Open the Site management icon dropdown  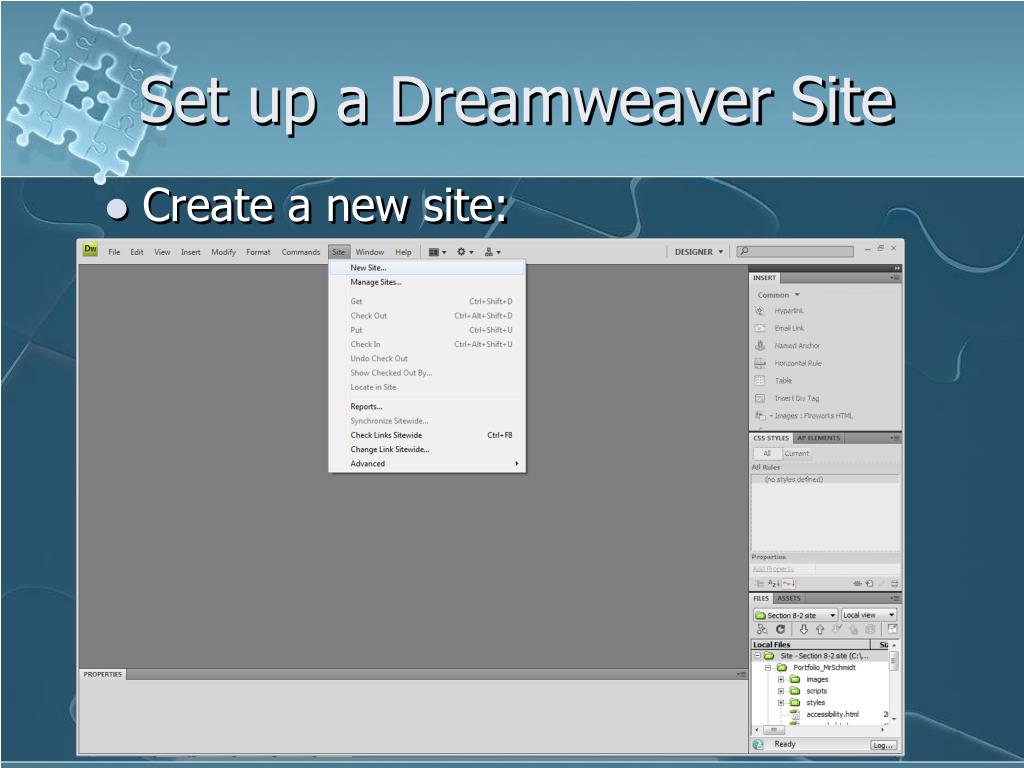pos(492,252)
